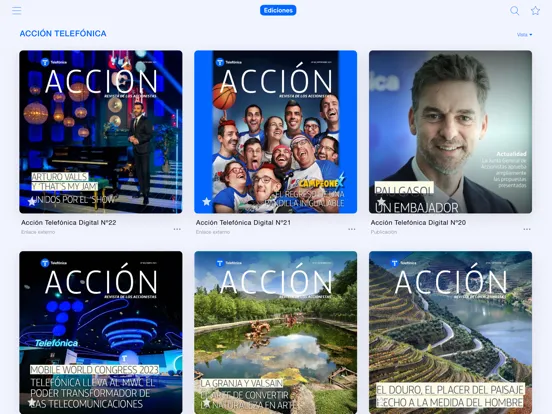Click title Acción Telefónica Digital Nº20

click(x=418, y=222)
